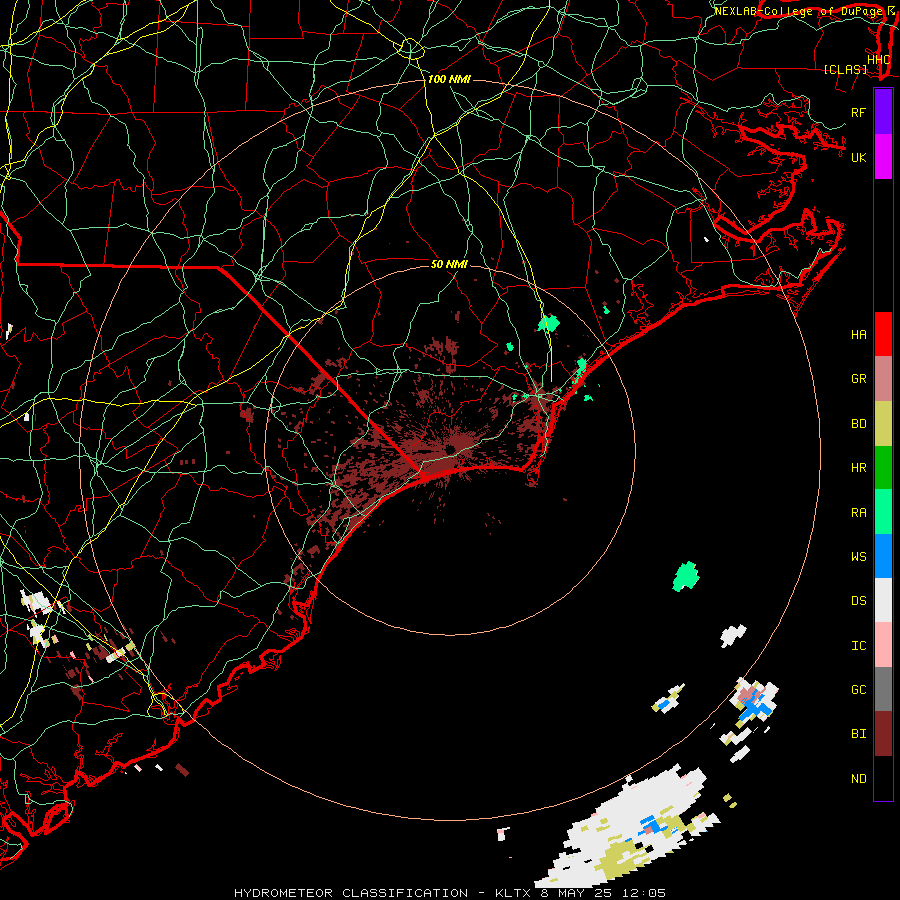Click the BD yellow legend swatch

pyautogui.click(x=883, y=424)
